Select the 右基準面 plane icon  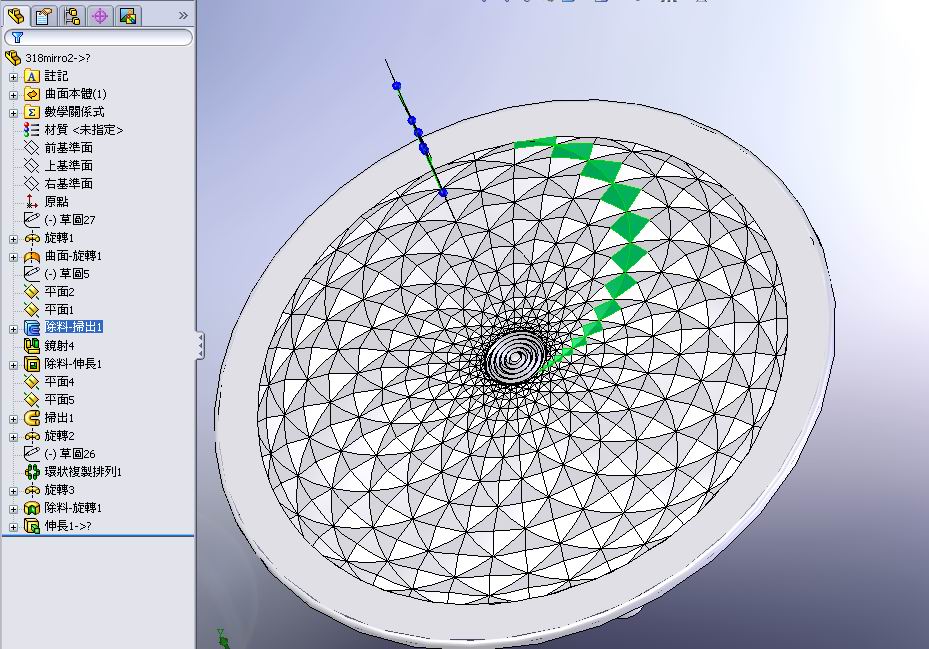coord(31,184)
